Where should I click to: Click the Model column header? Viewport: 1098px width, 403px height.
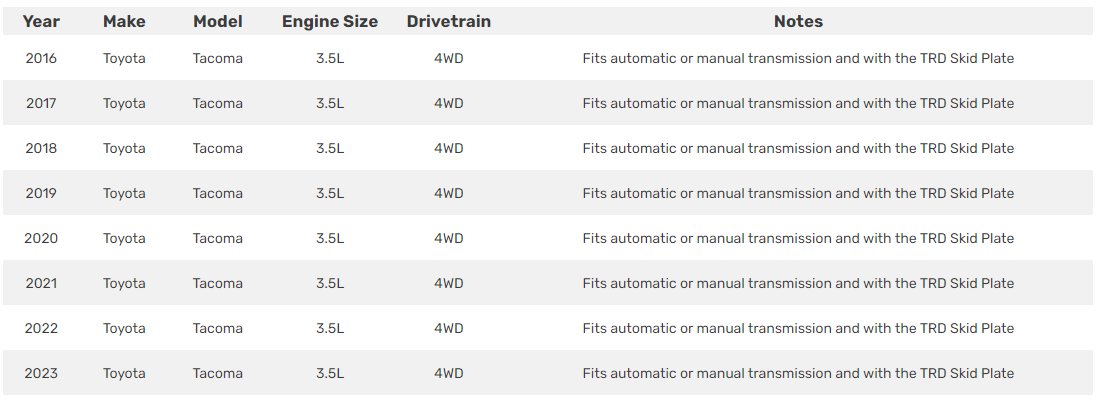(218, 22)
